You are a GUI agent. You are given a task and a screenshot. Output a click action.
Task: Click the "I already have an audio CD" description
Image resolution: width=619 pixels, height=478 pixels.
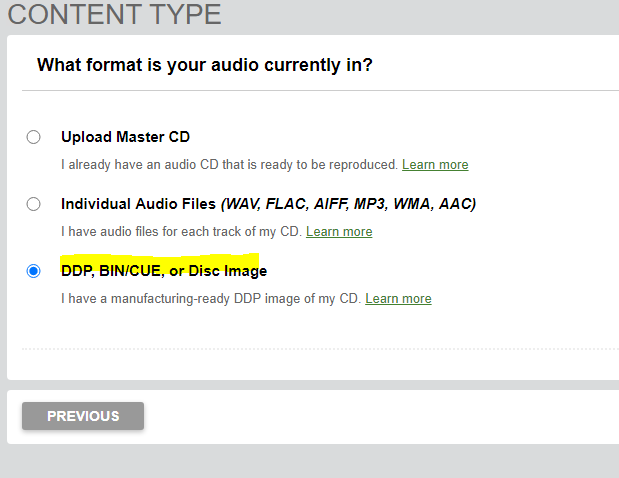[x=230, y=164]
